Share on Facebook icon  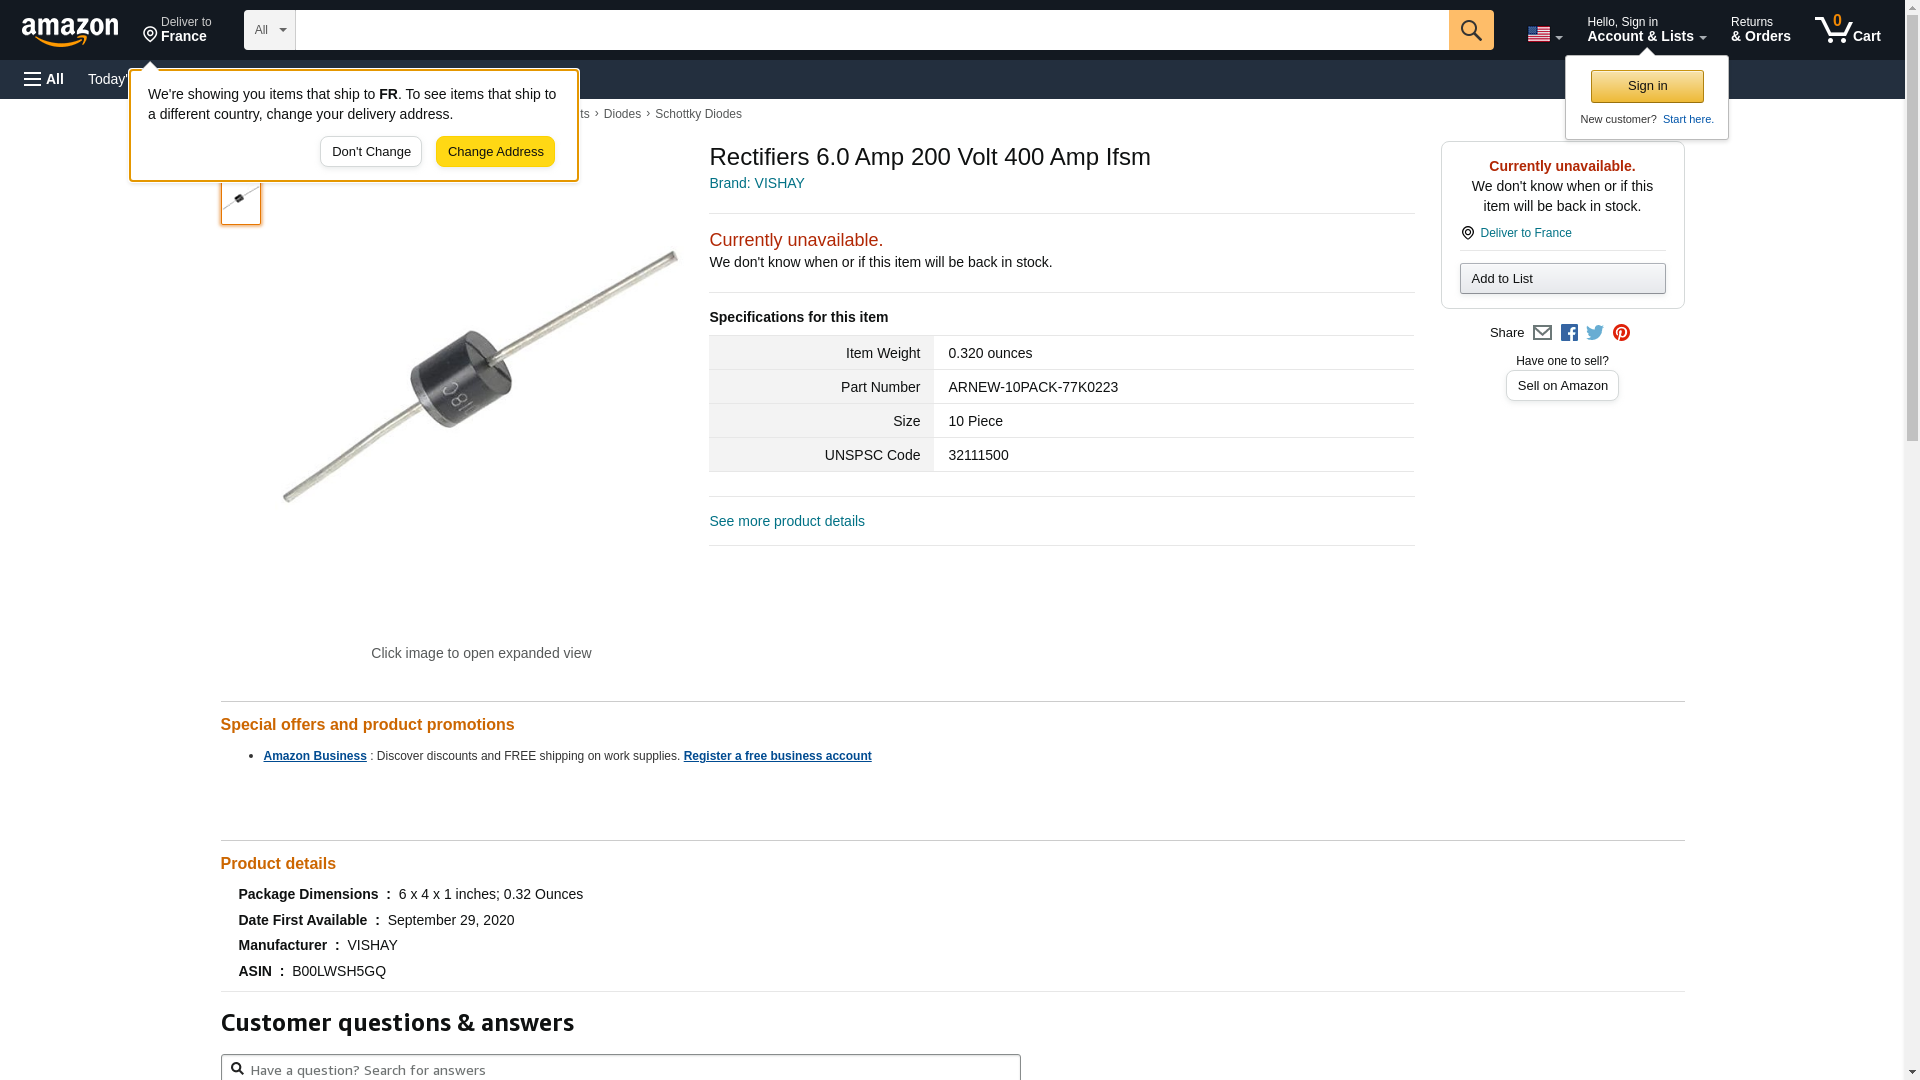click(x=1569, y=333)
